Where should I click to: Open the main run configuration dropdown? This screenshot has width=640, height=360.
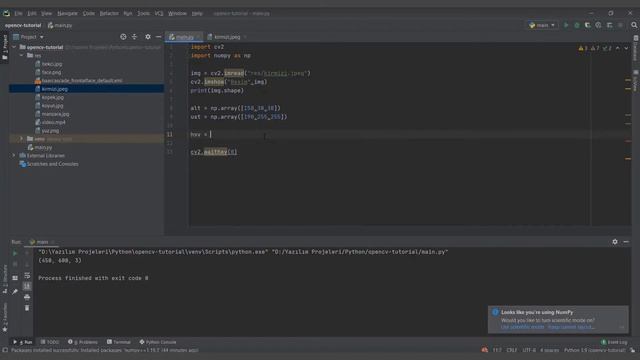(542, 25)
